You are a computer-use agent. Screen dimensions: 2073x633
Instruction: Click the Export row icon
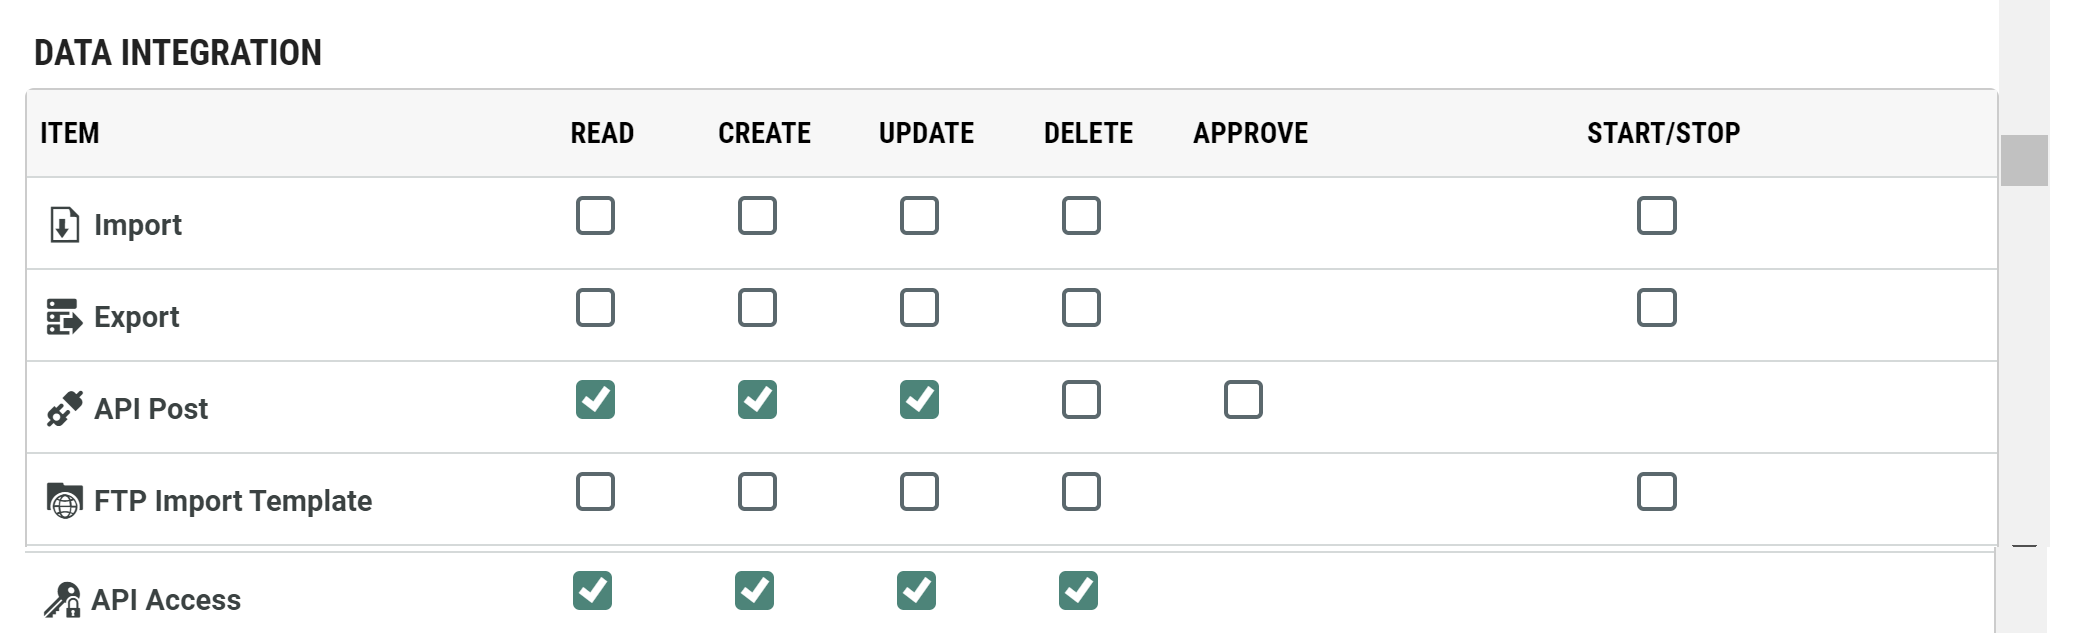coord(64,316)
